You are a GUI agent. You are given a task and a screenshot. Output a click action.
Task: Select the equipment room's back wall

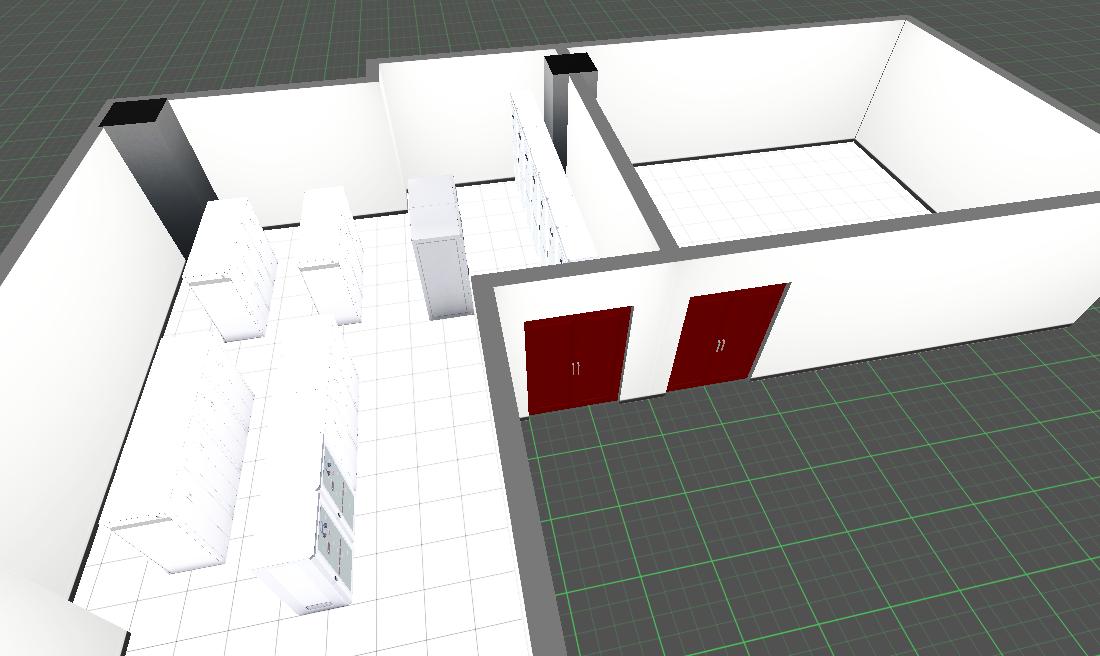pyautogui.click(x=280, y=150)
